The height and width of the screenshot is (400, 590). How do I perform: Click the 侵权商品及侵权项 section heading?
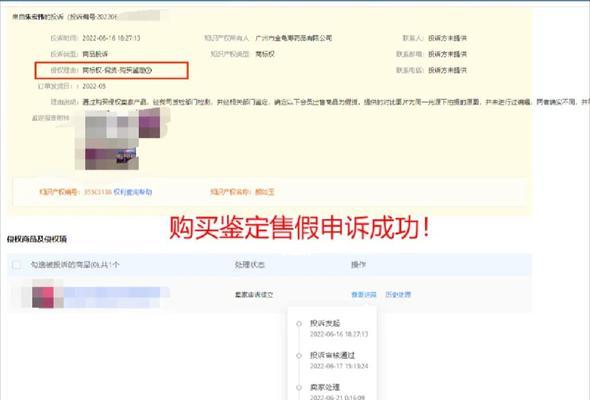(37, 239)
